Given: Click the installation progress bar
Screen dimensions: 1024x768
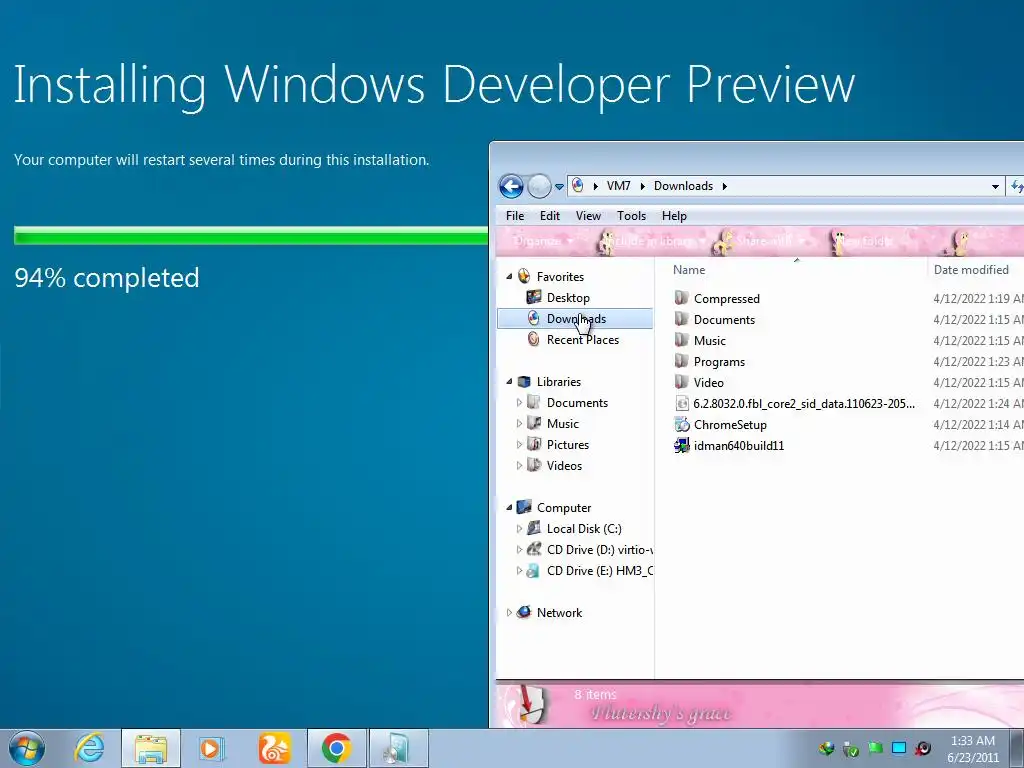Looking at the screenshot, I should click(251, 236).
